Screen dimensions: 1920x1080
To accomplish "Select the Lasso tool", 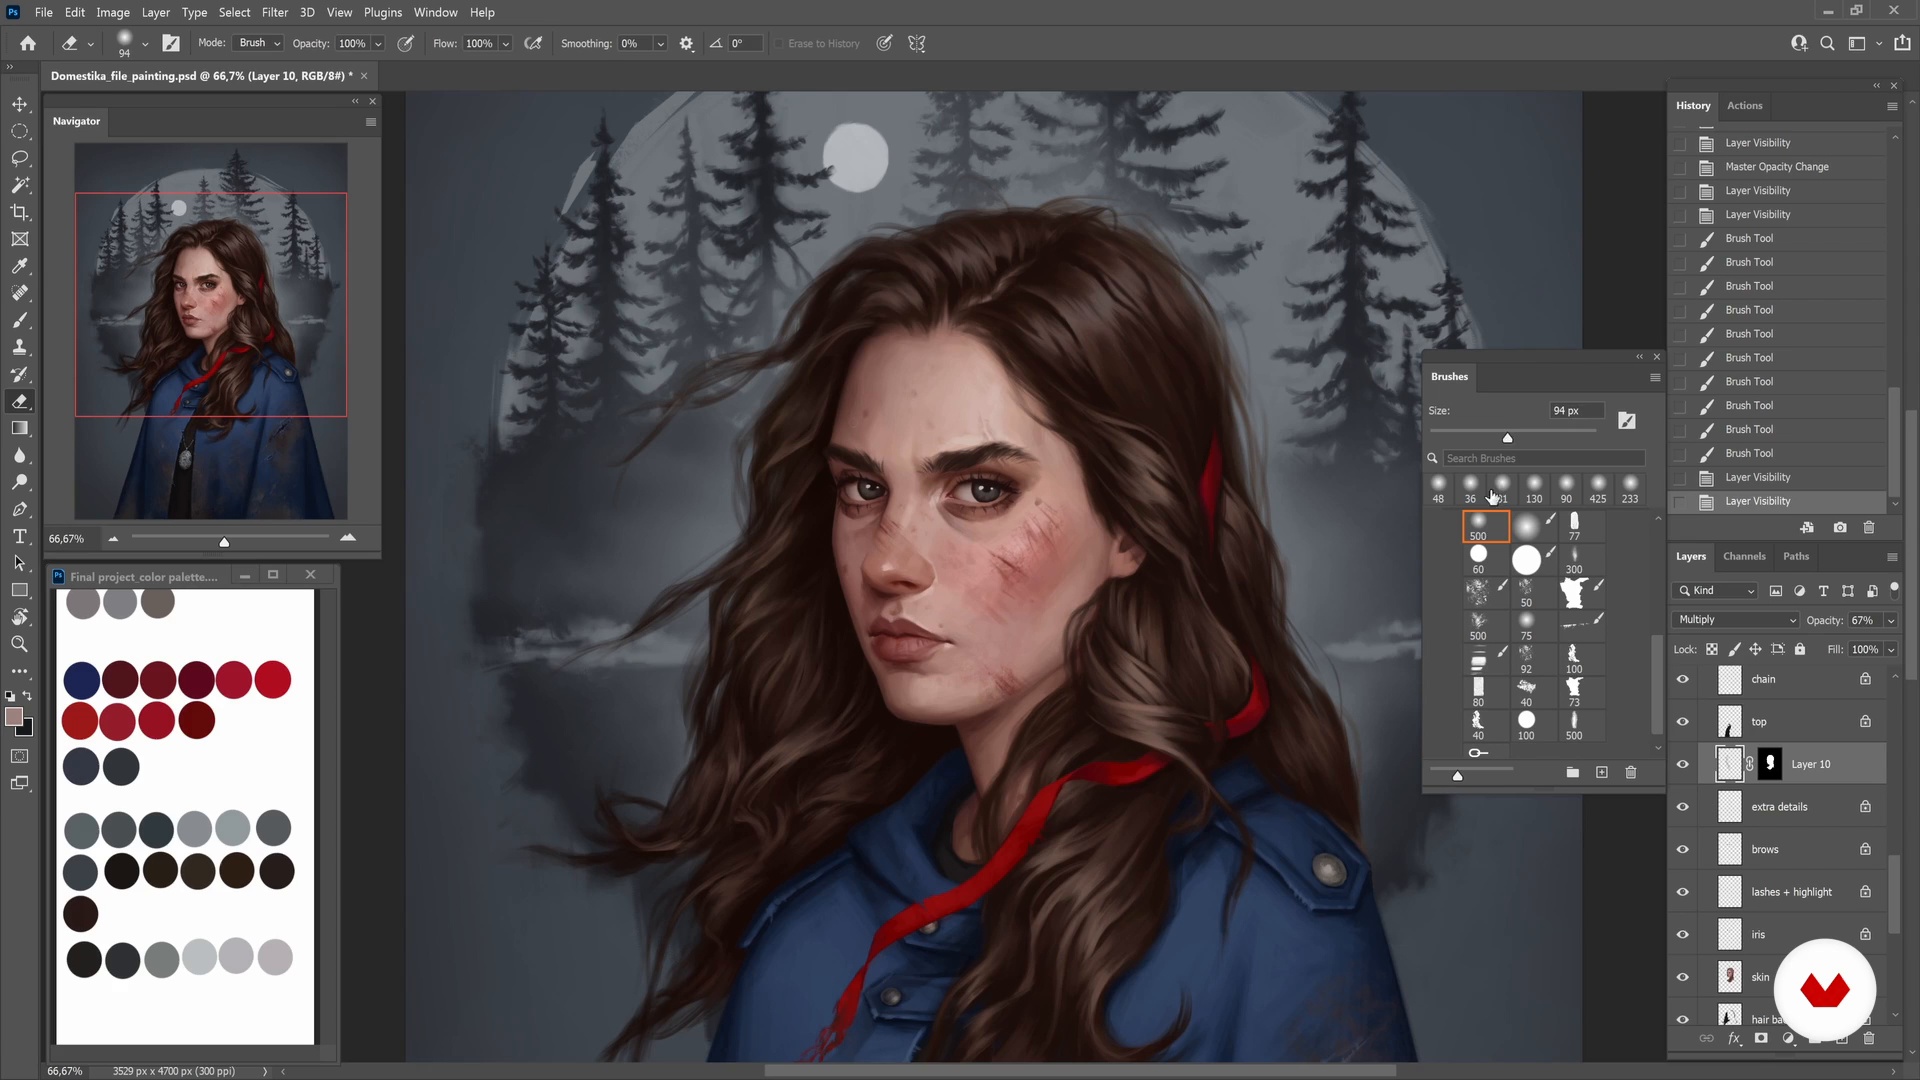I will click(19, 159).
